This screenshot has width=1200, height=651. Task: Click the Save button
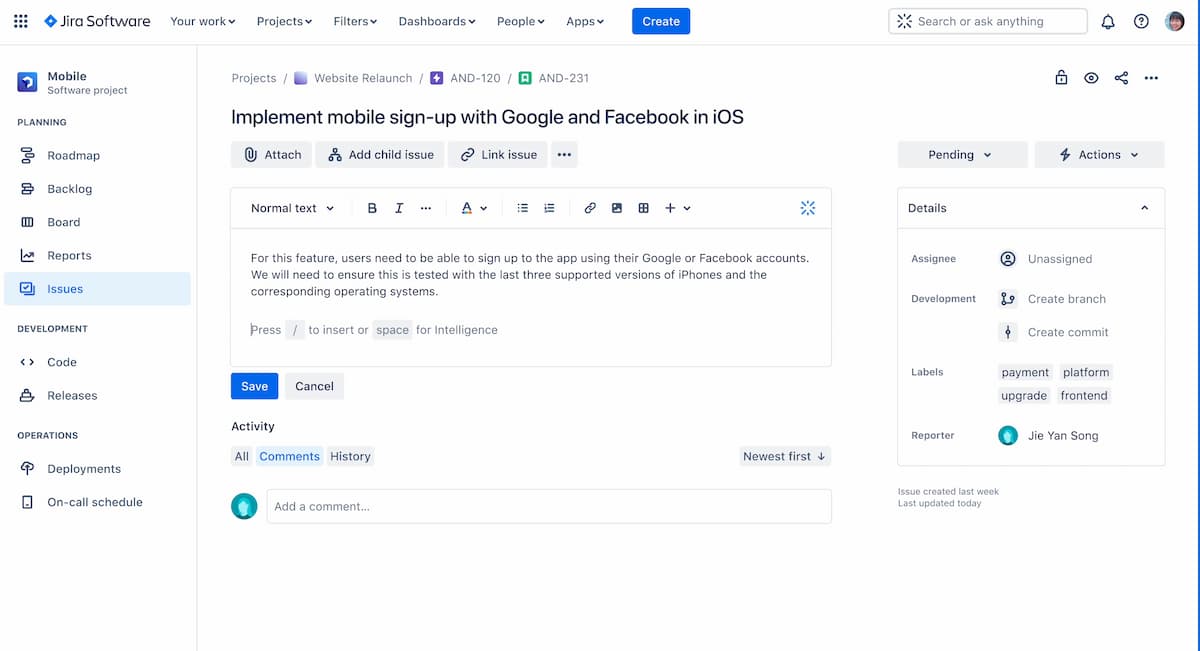click(x=254, y=386)
